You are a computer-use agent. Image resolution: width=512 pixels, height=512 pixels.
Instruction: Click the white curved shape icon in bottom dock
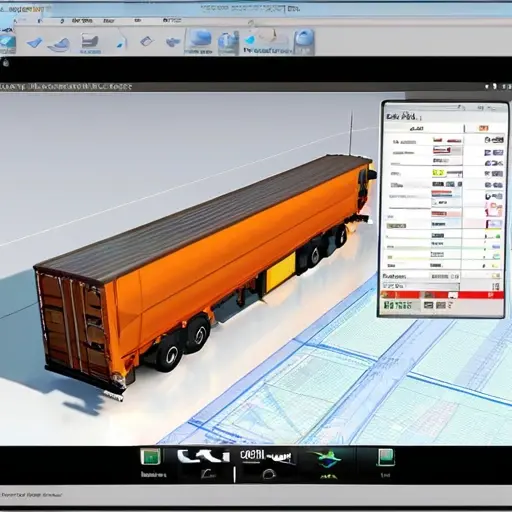coord(203,456)
